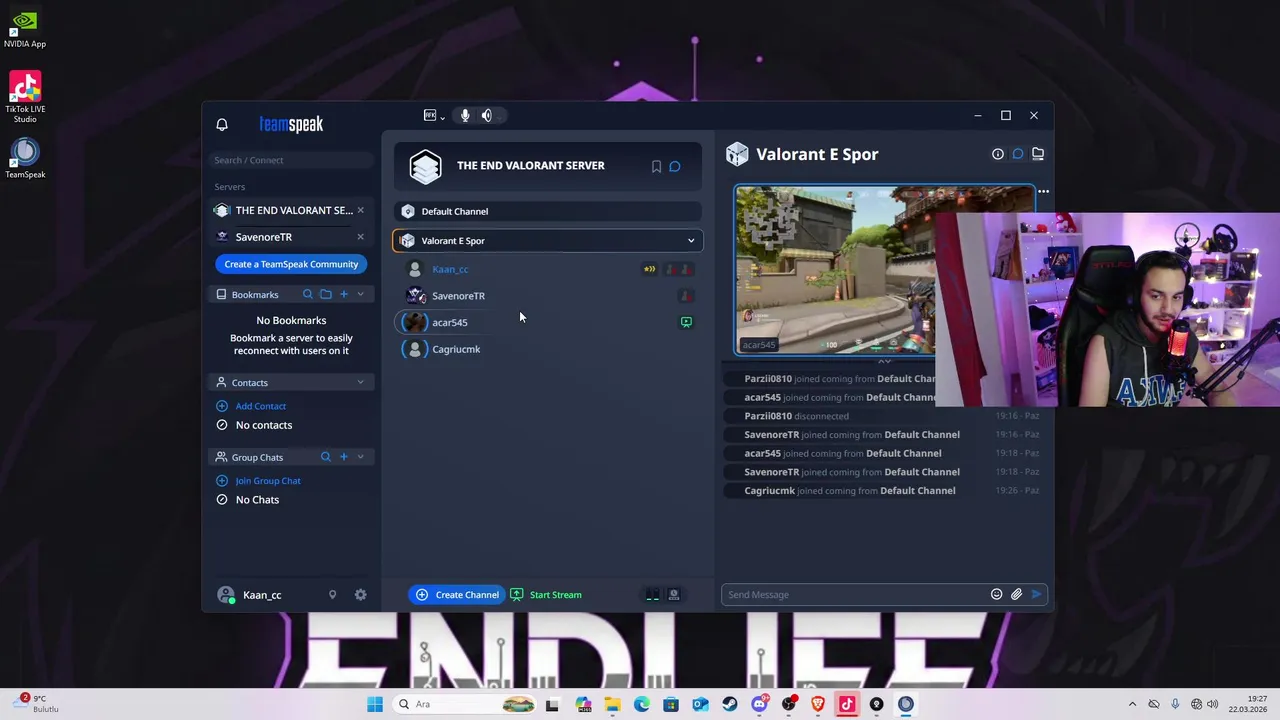This screenshot has width=1280, height=720.
Task: Toggle the left channel view layout icon
Action: [x=652, y=595]
